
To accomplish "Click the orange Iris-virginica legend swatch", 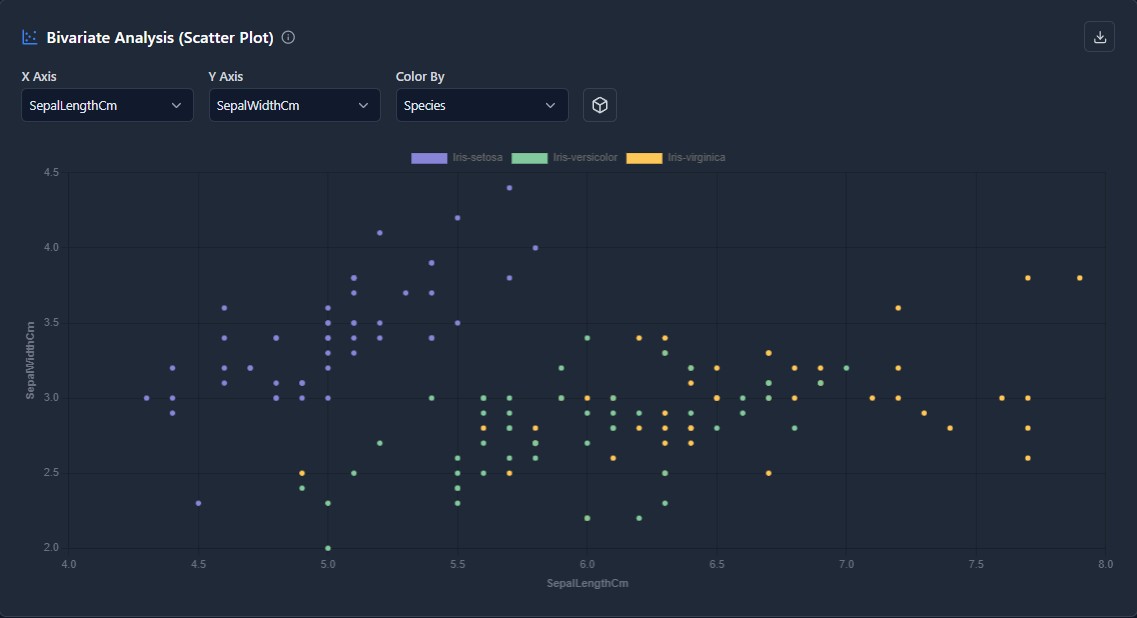I will click(x=644, y=158).
